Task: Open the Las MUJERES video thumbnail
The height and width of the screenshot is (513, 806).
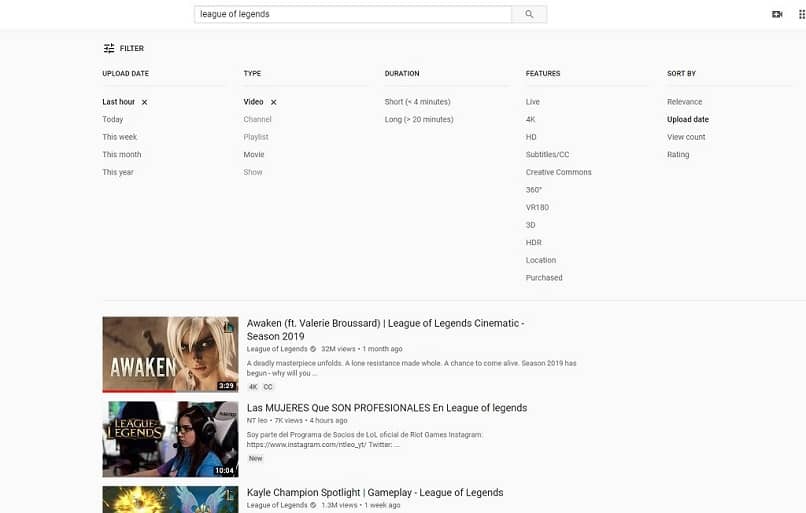Action: point(170,439)
